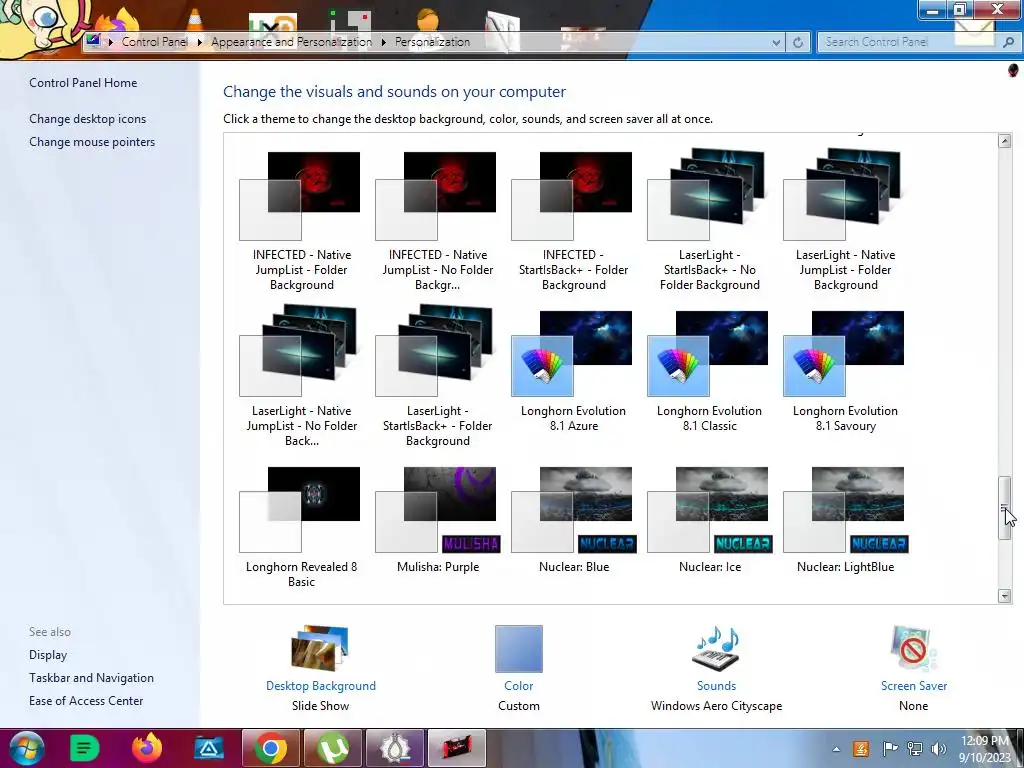Open the orange Java tray icon
This screenshot has width=1024, height=768.
click(861, 748)
